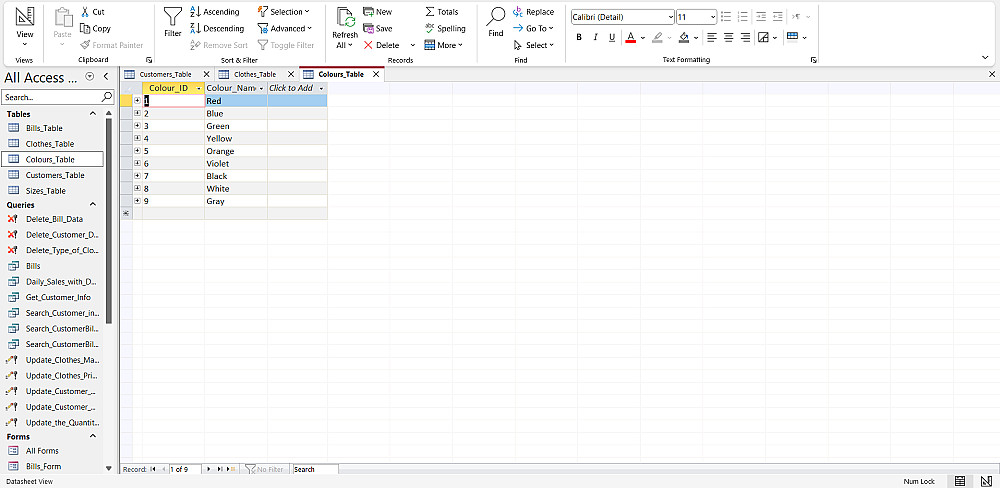
Task: Close the Clothes_Table tab
Action: coord(291,75)
